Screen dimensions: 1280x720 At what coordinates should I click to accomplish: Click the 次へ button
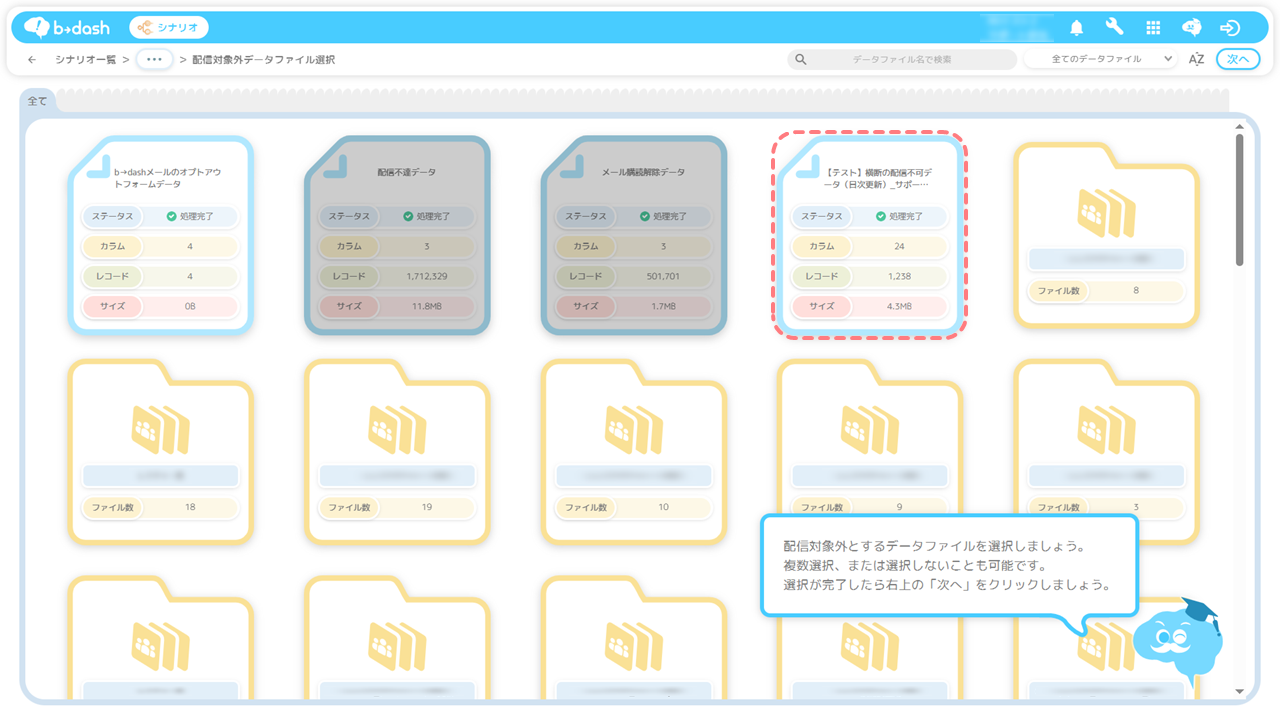[x=1238, y=59]
